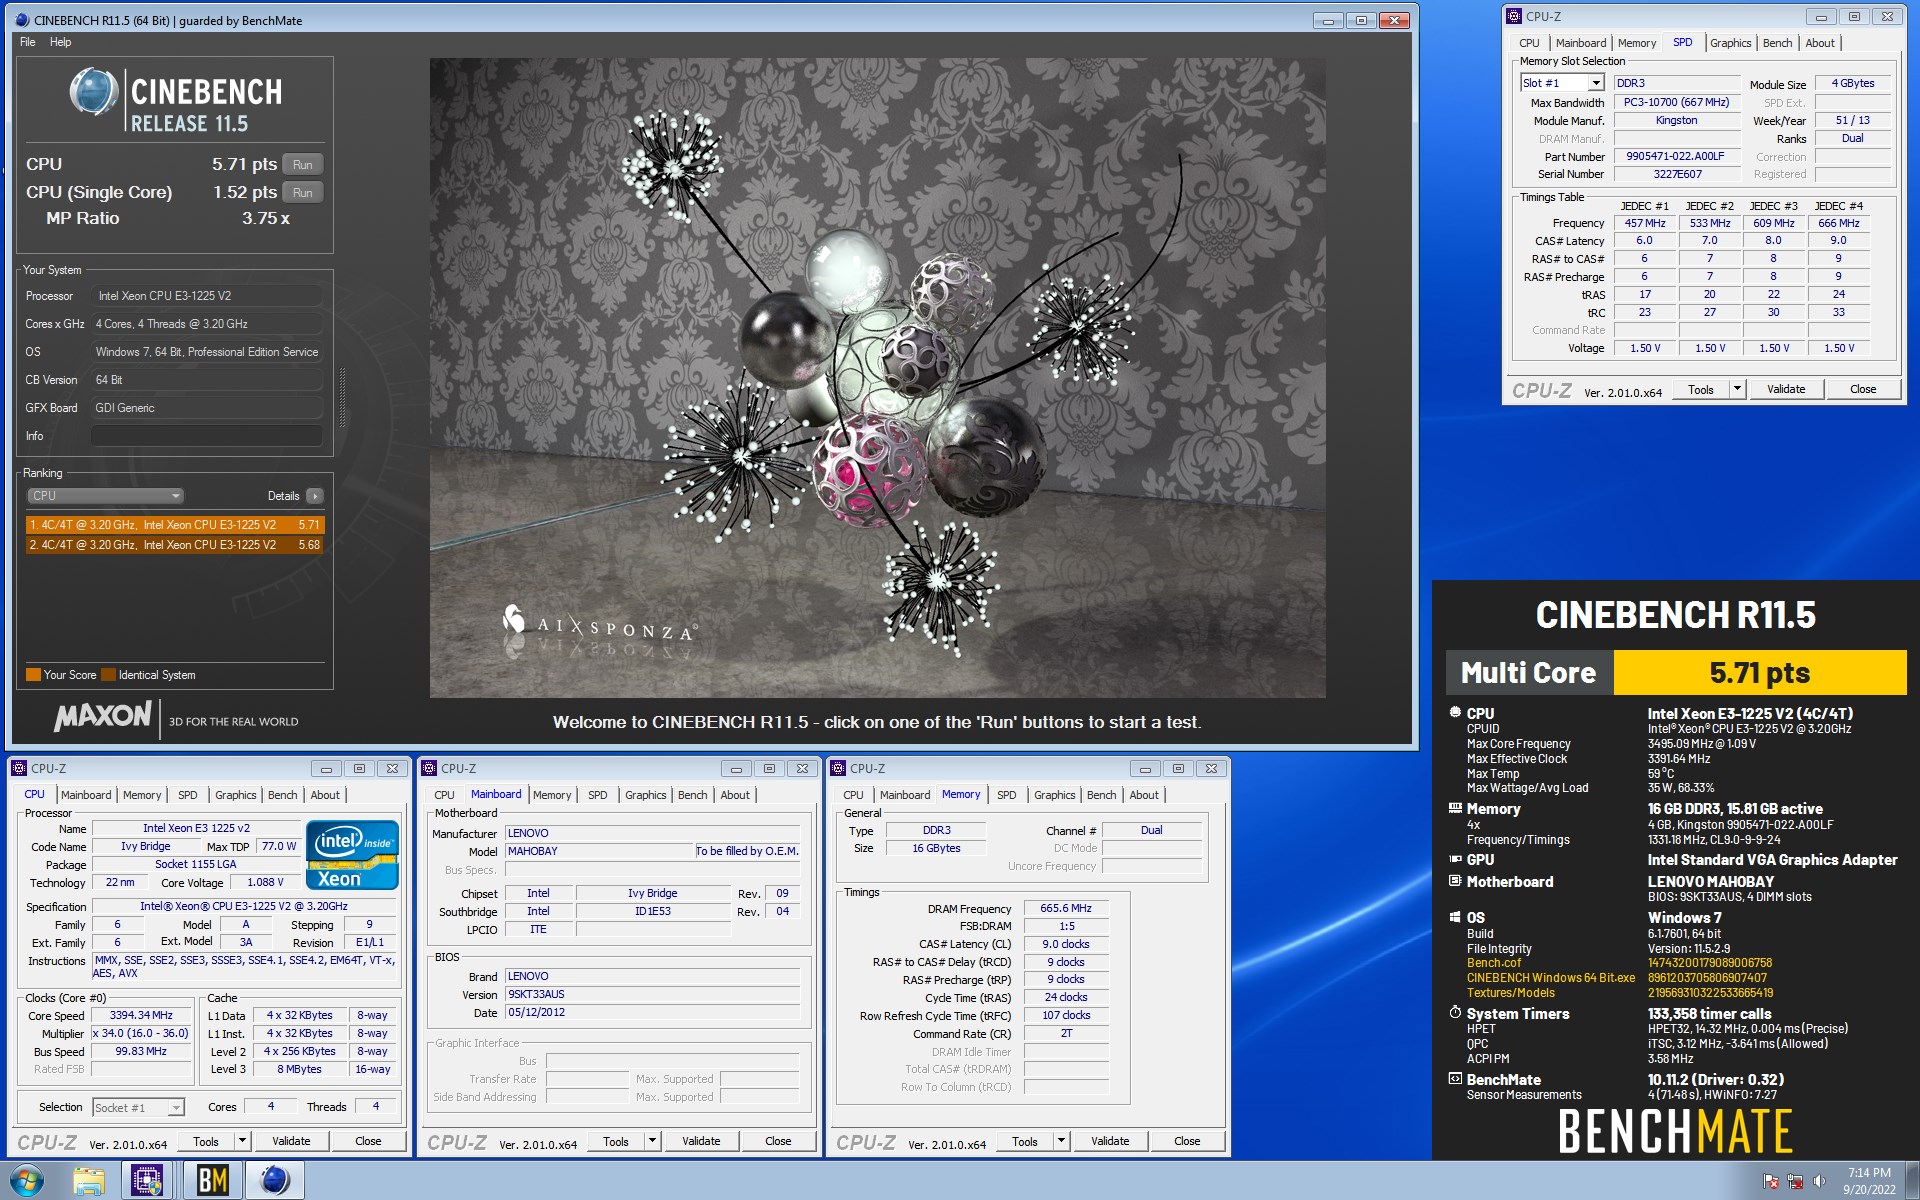1920x1200 pixels.
Task: Click the Cinebench title bar app icon
Action: 22,20
